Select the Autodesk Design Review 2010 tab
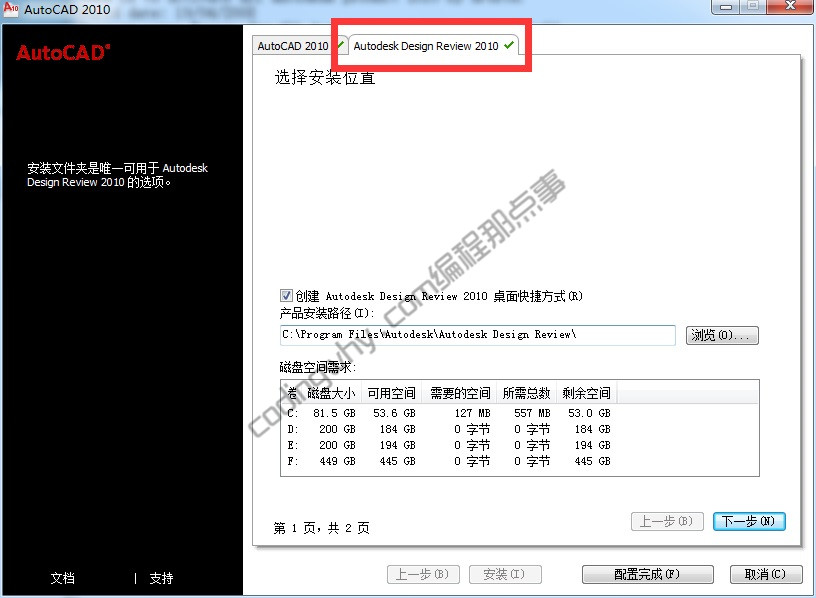This screenshot has width=816, height=598. coord(430,45)
